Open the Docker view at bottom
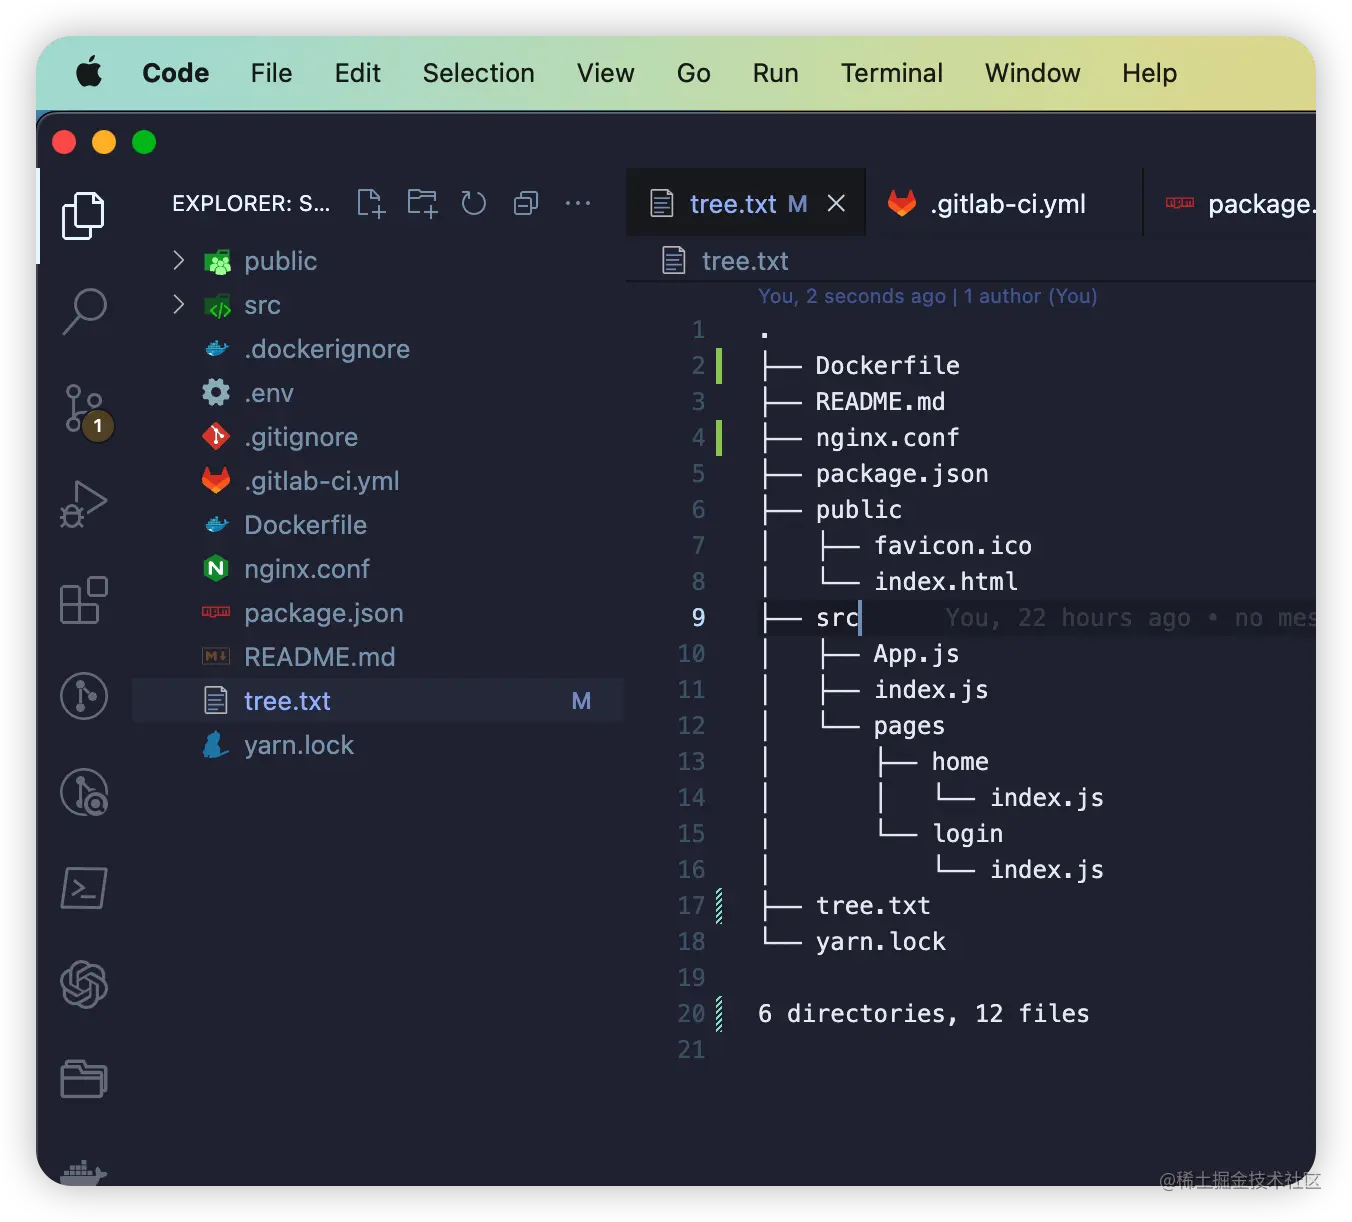The height and width of the screenshot is (1222, 1352). (83, 1172)
